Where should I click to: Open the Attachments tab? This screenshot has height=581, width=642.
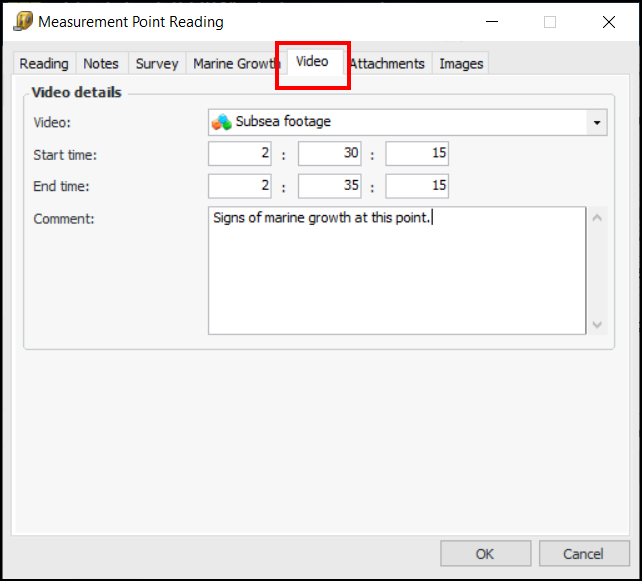(x=388, y=64)
